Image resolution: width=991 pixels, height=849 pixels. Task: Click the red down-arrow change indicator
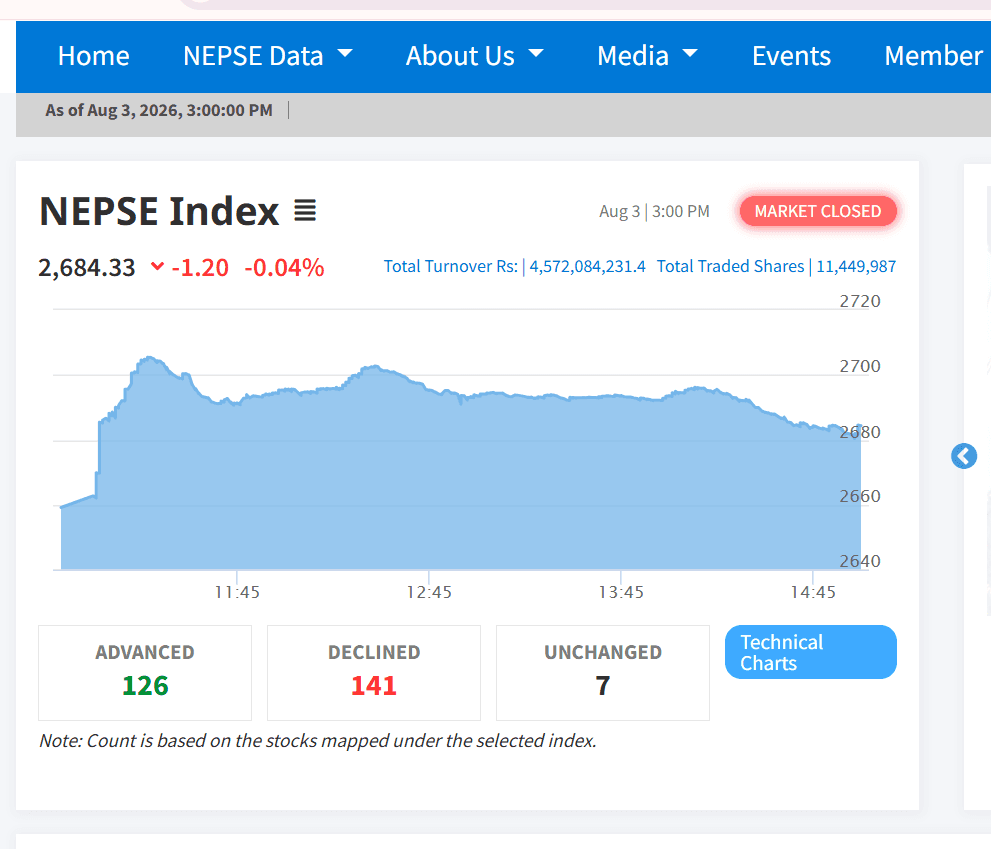coord(157,267)
